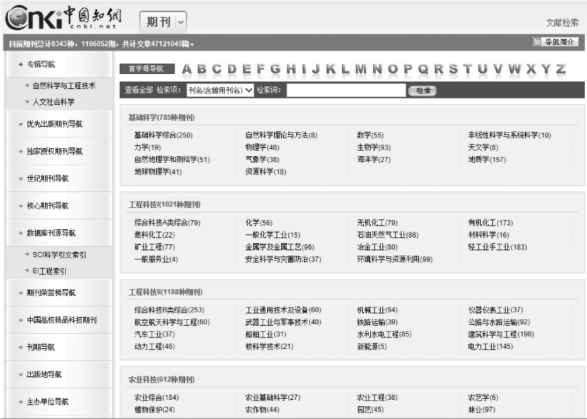Image resolution: width=587 pixels, height=419 pixels.
Task: Open 有机化工(173) category
Action: [490, 223]
